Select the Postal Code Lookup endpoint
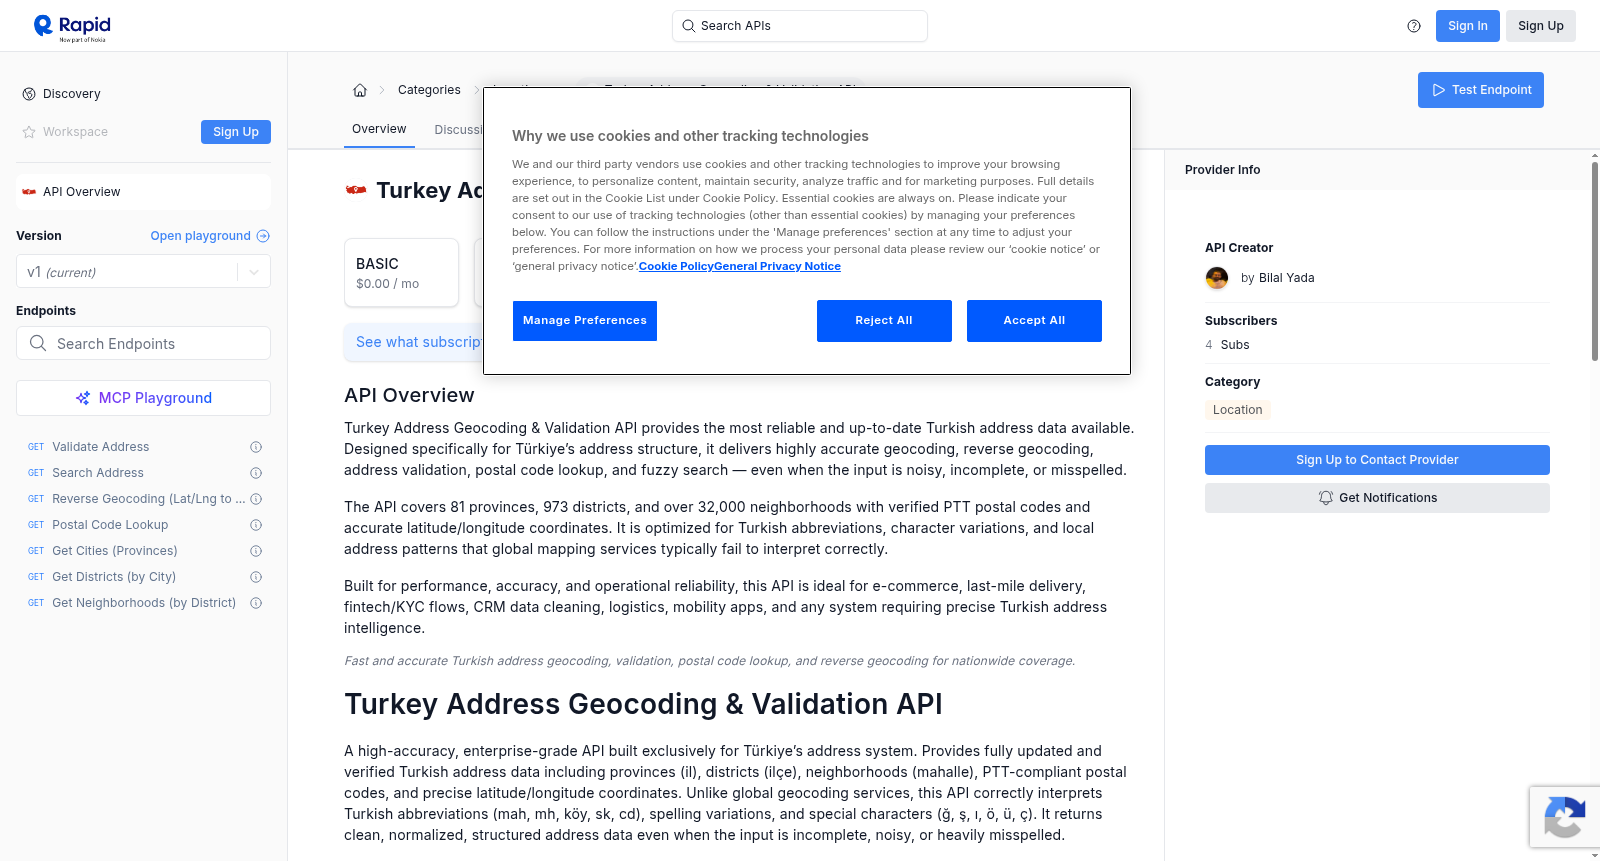Screen dimensions: 1600x861 [x=110, y=525]
